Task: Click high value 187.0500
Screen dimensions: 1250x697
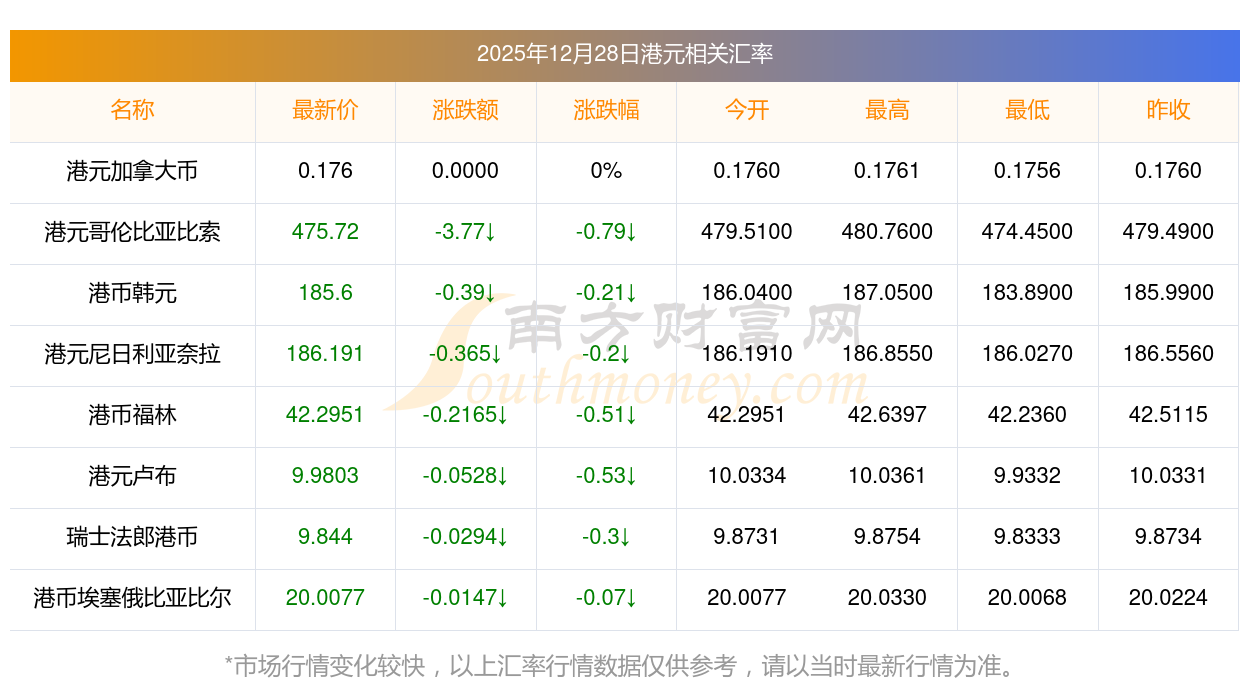Action: (887, 293)
